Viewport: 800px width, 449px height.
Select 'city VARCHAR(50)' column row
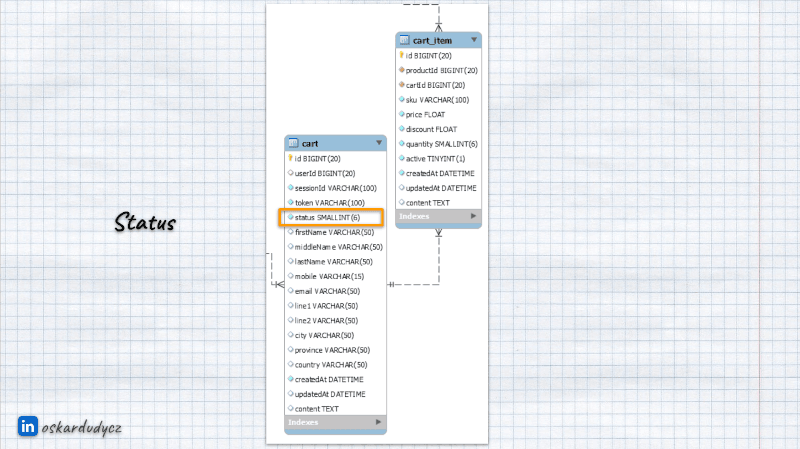[335, 335]
